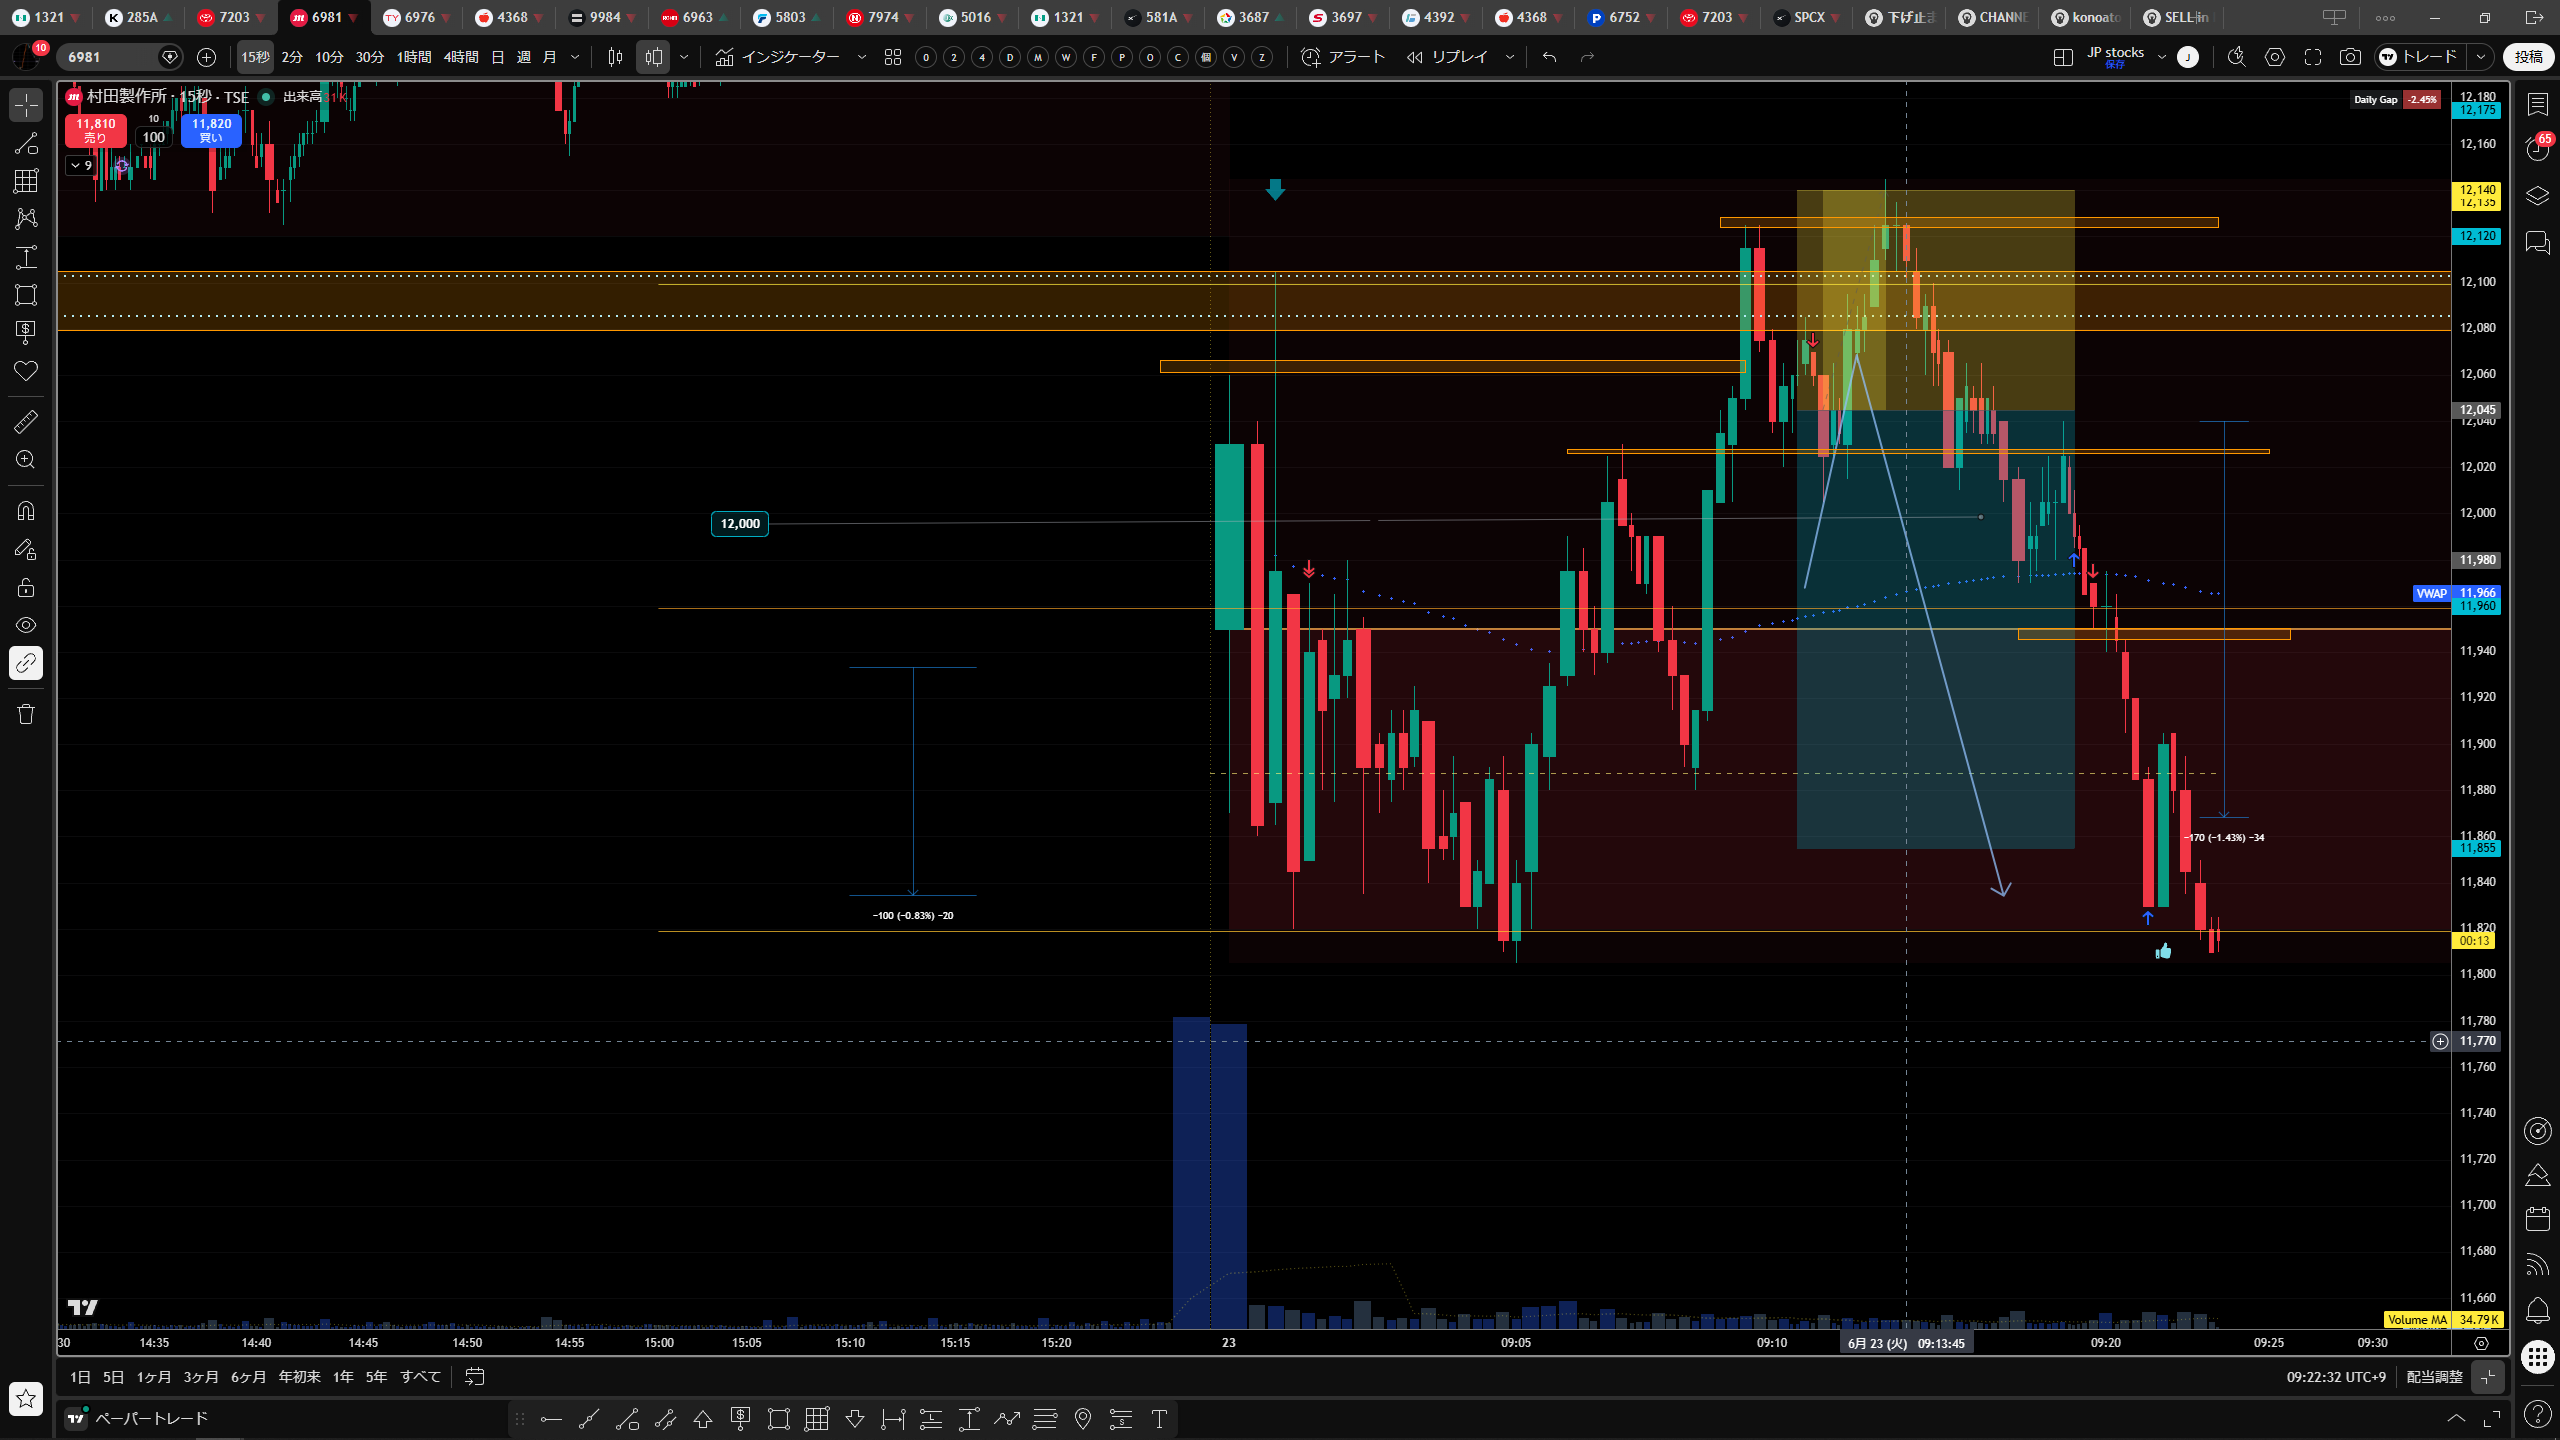Click the 6981 symbol search field

[110, 57]
